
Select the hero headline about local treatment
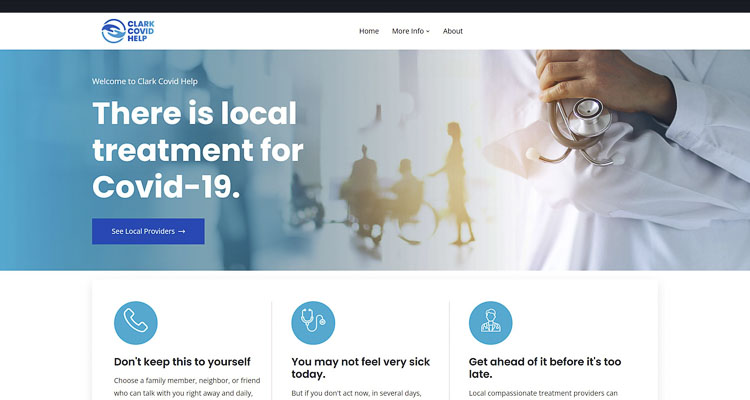pos(198,150)
